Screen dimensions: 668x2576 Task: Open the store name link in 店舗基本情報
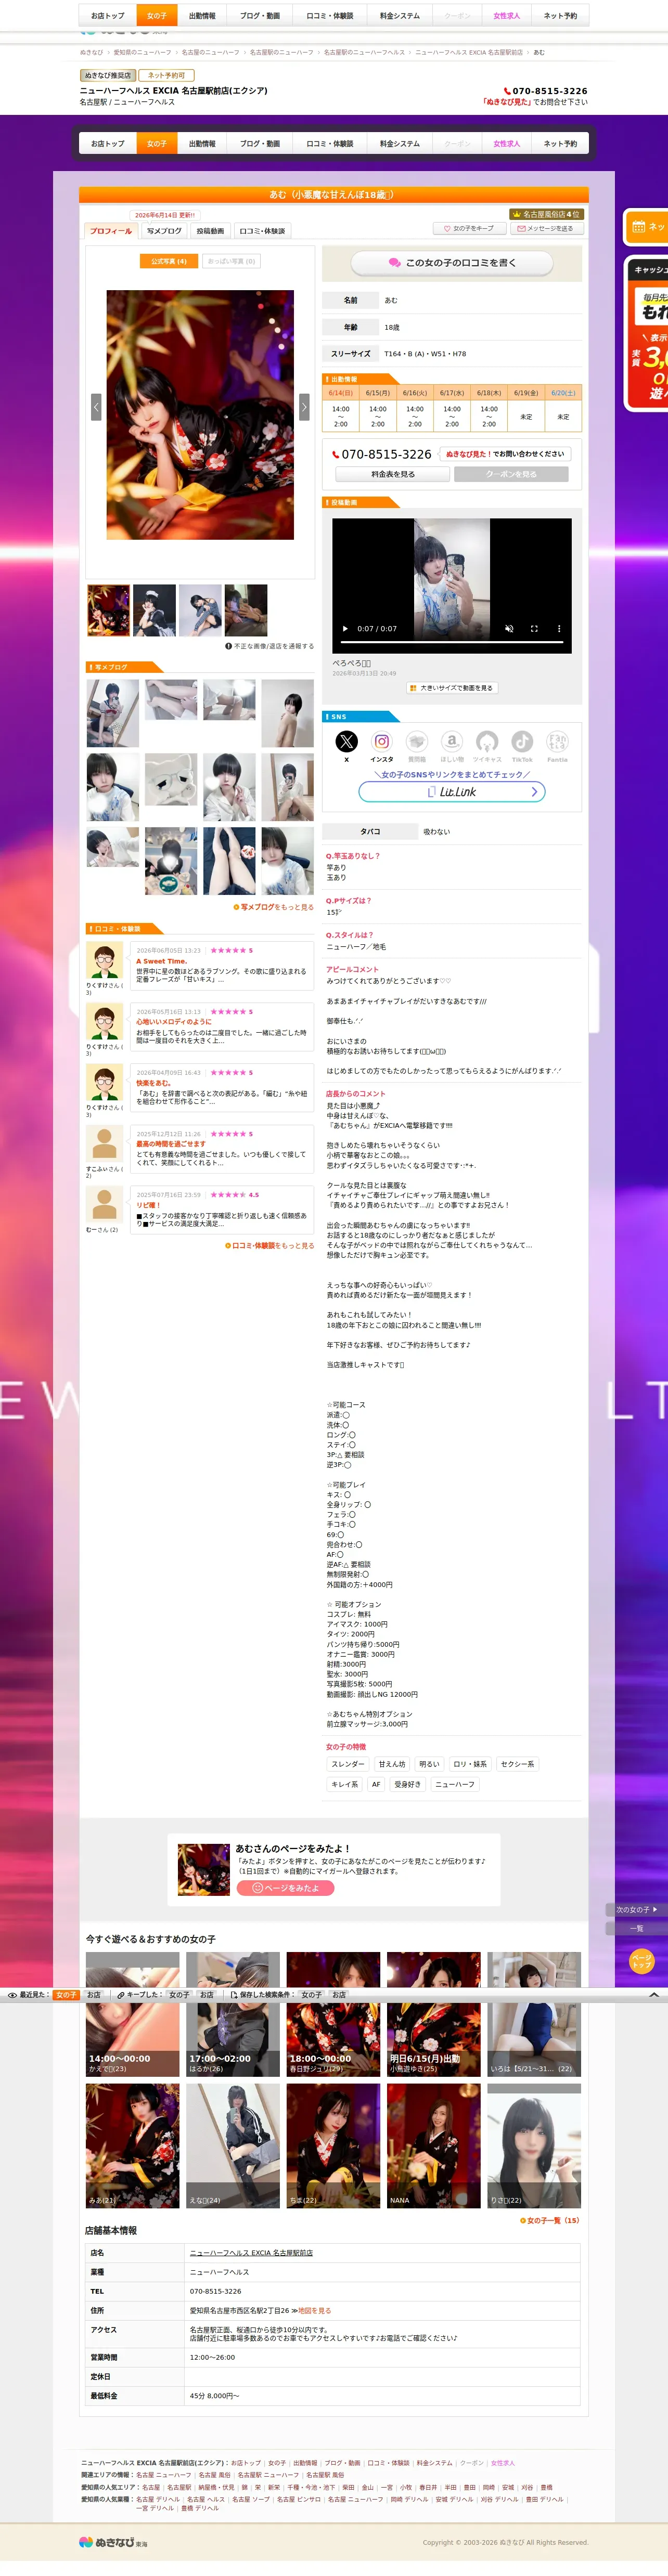click(x=251, y=2254)
